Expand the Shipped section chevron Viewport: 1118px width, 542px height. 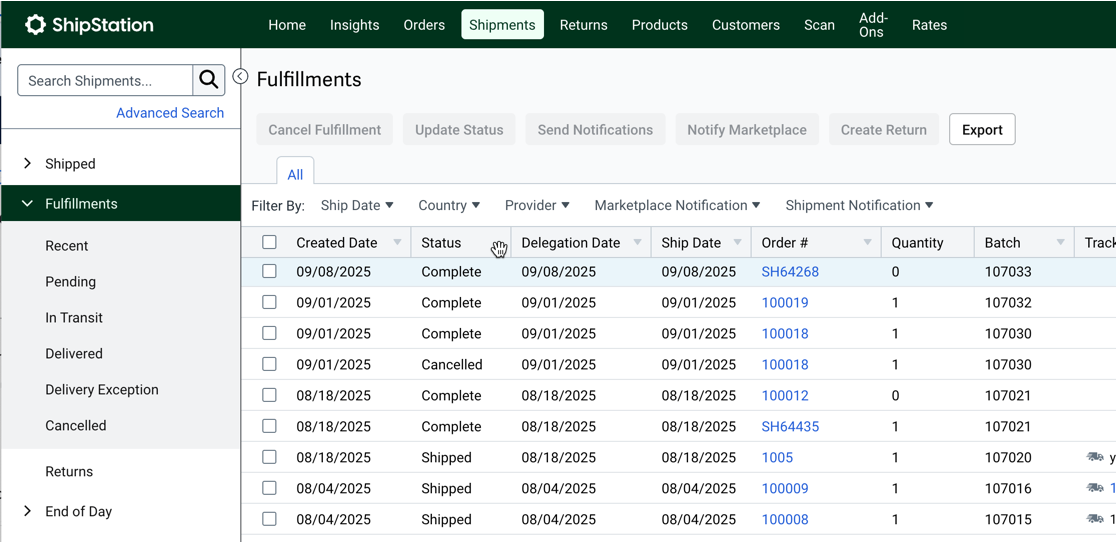tap(28, 163)
